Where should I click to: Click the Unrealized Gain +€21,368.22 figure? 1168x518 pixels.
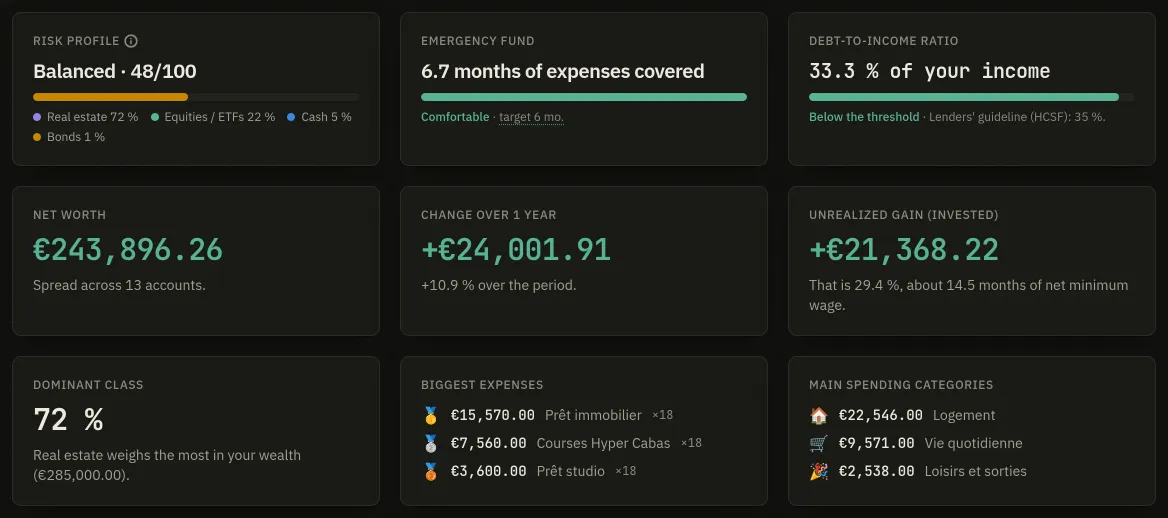click(904, 250)
